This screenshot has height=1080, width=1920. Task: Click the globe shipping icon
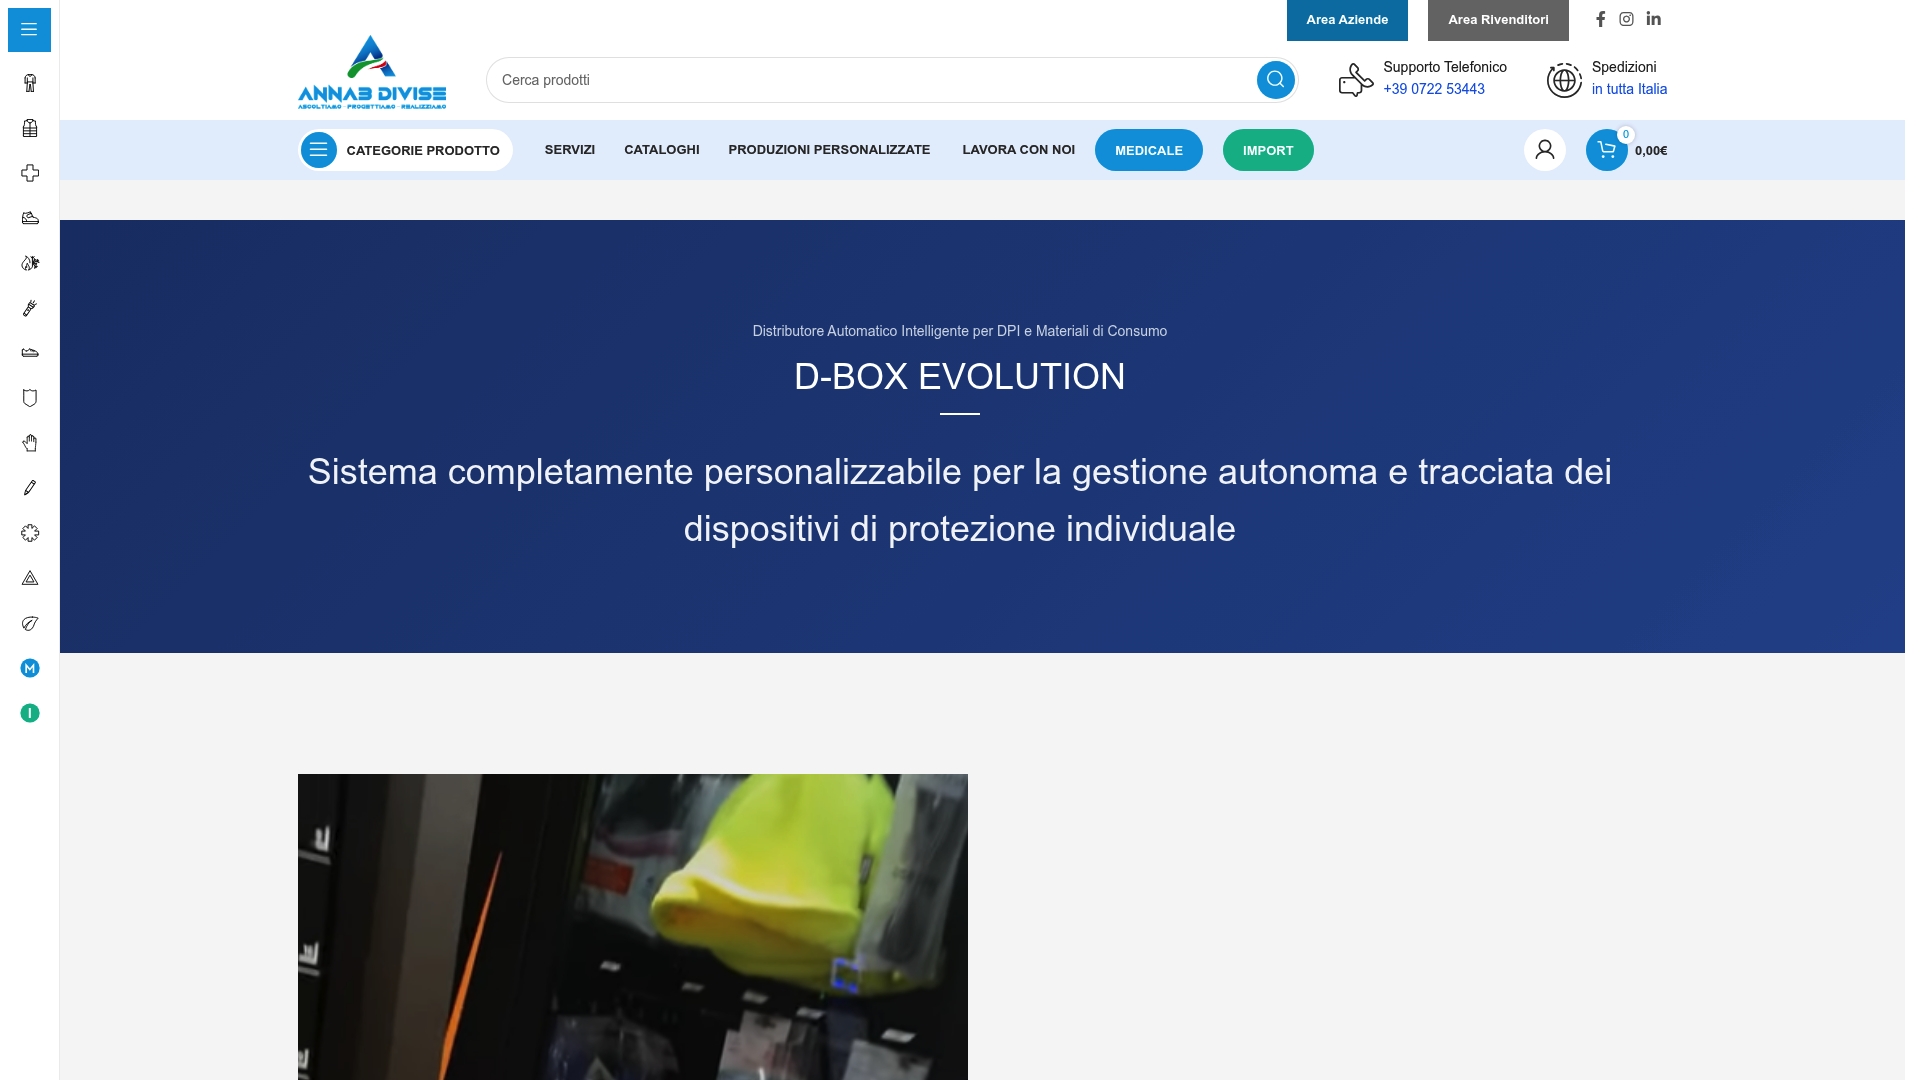pyautogui.click(x=1564, y=80)
